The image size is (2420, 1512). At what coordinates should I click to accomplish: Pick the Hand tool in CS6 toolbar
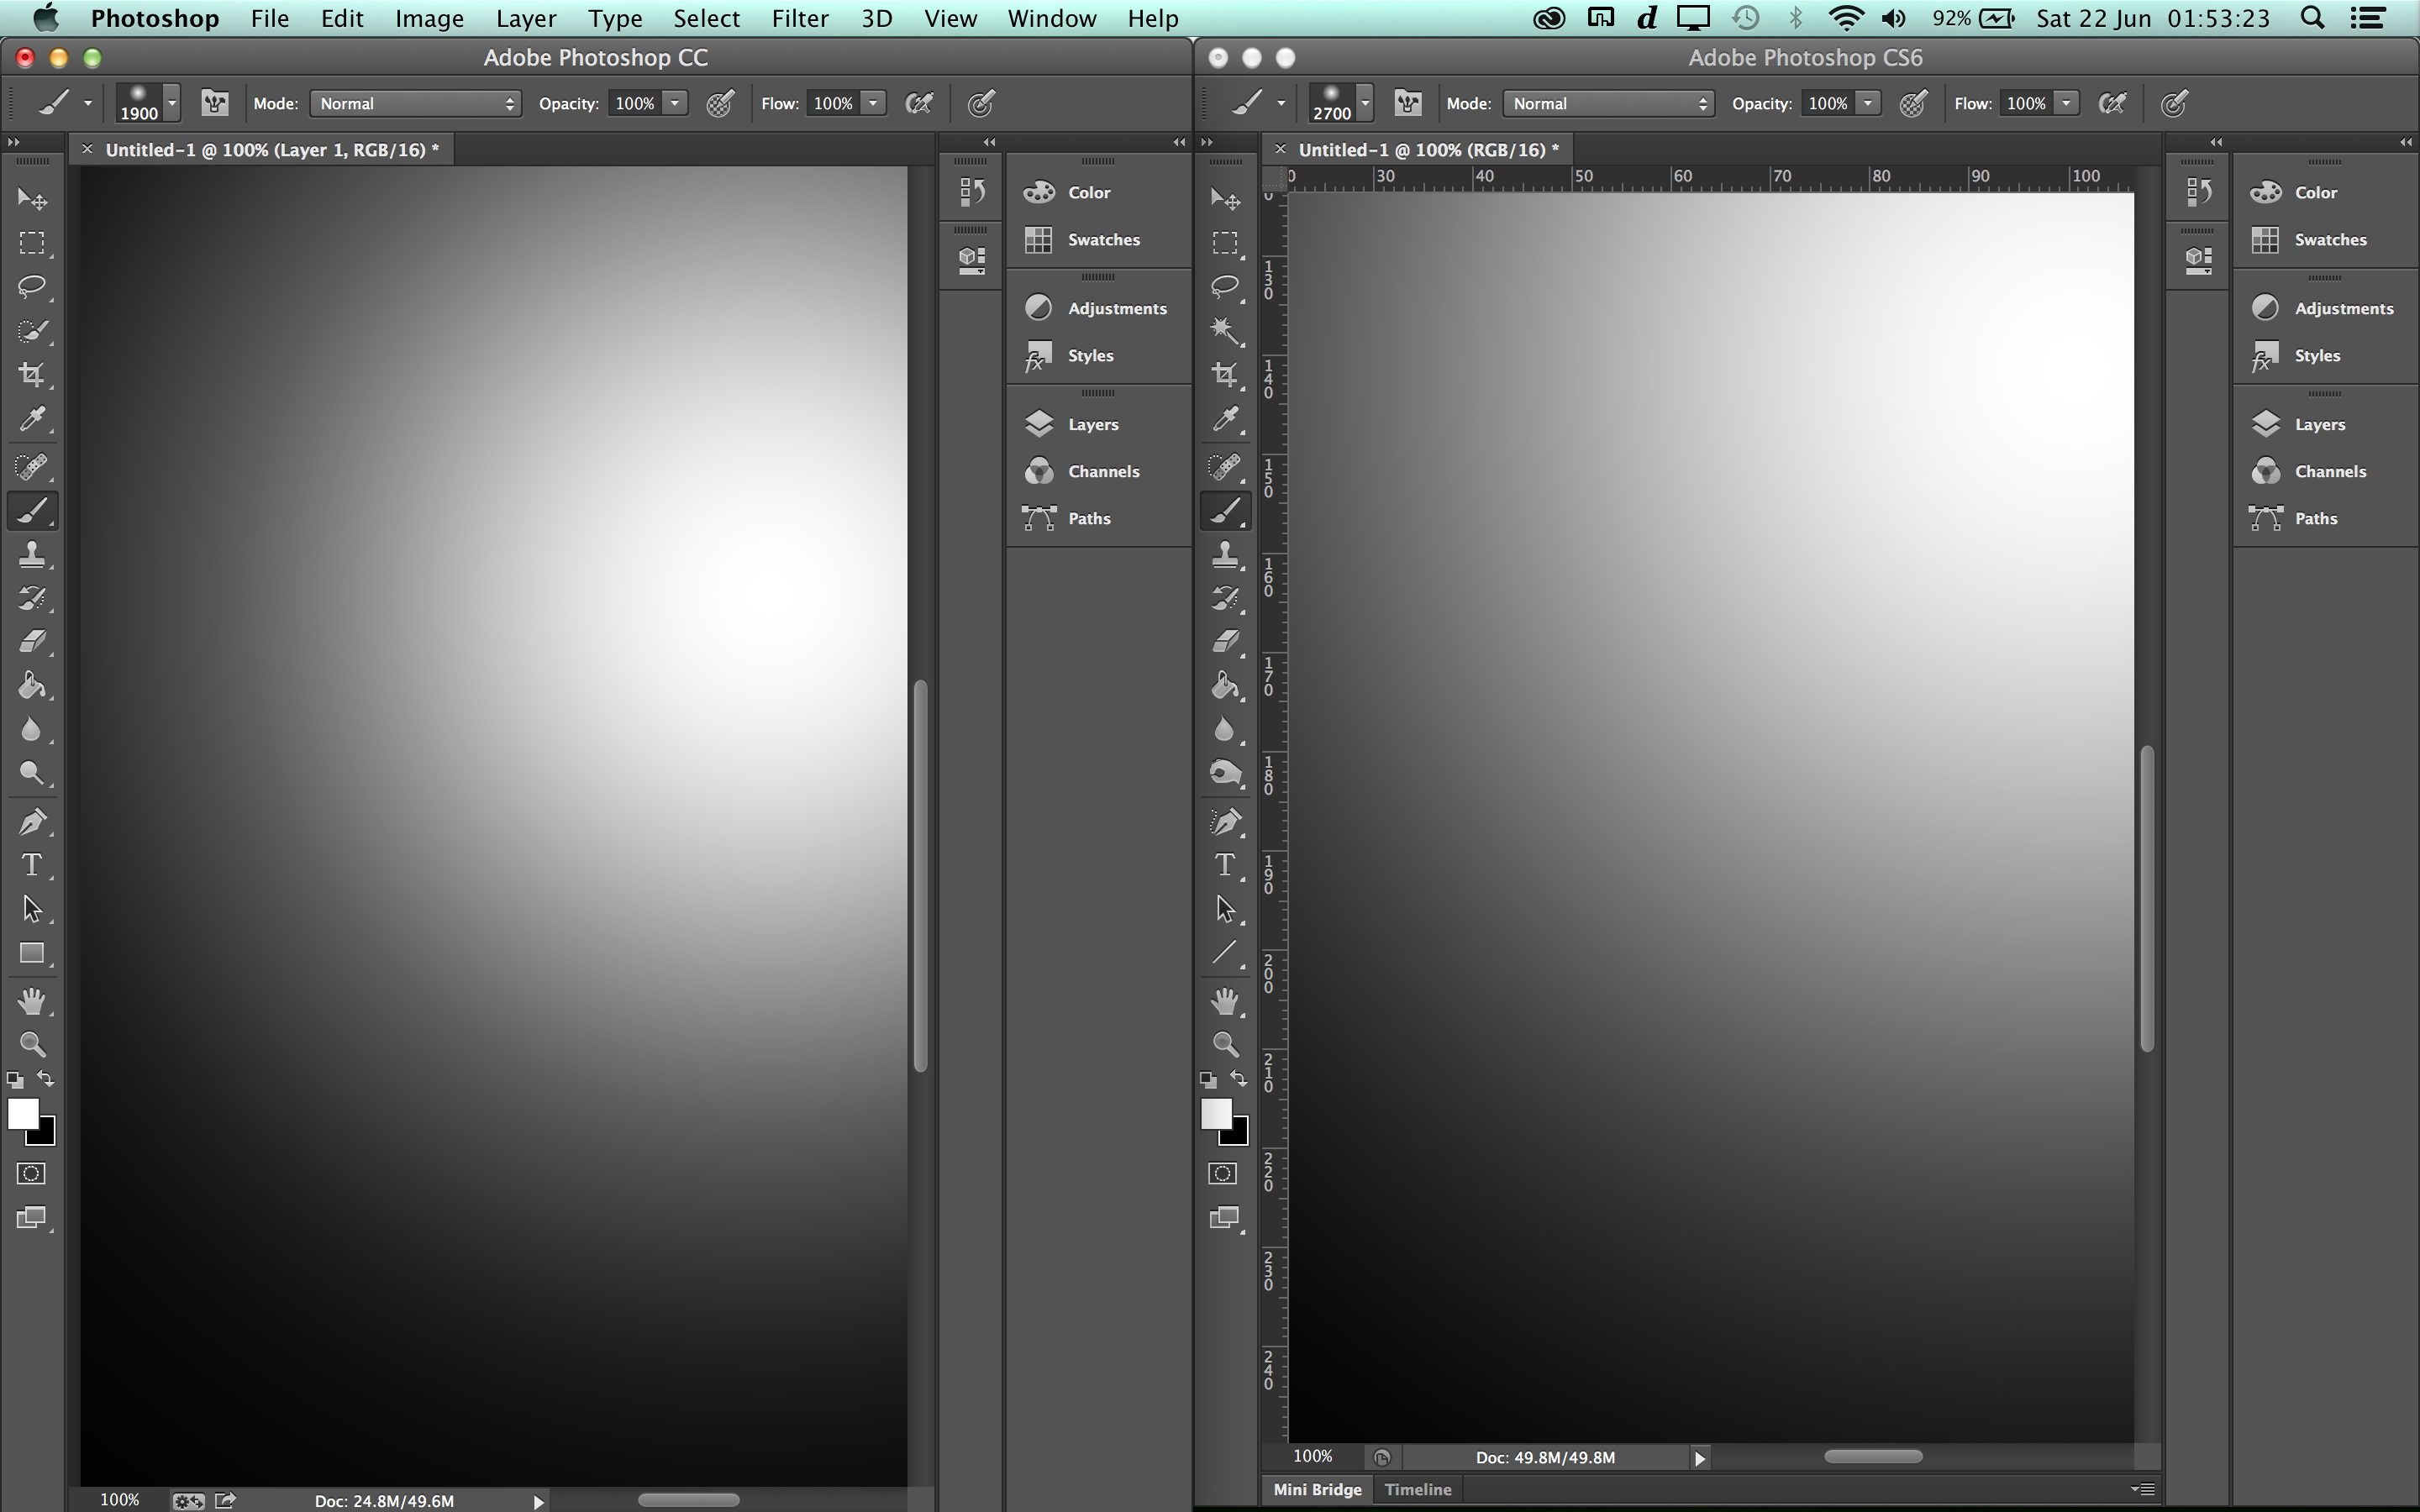click(x=1224, y=1000)
